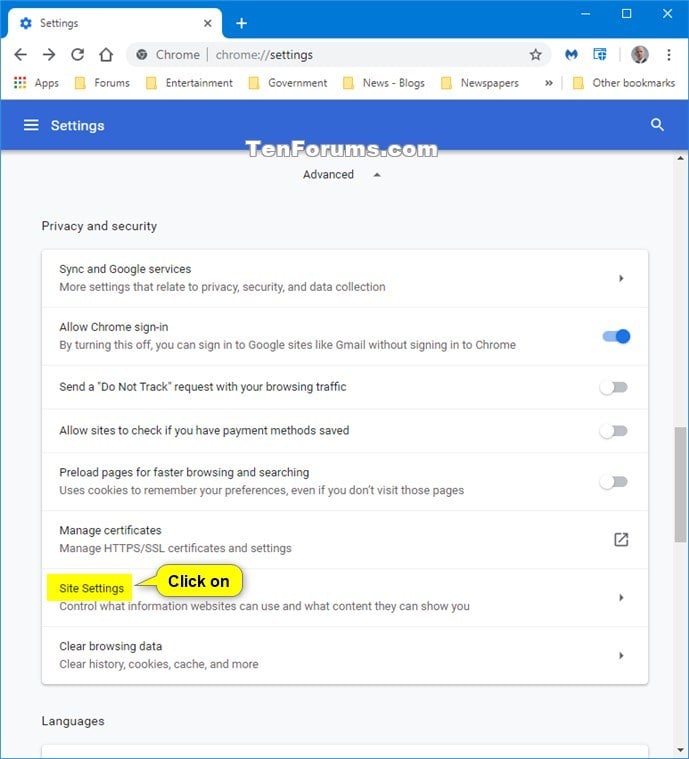Screen dimensions: 689x759
Task: Click 'Manage HTTPS/SSL certificates and settings' text
Action: pos(175,548)
